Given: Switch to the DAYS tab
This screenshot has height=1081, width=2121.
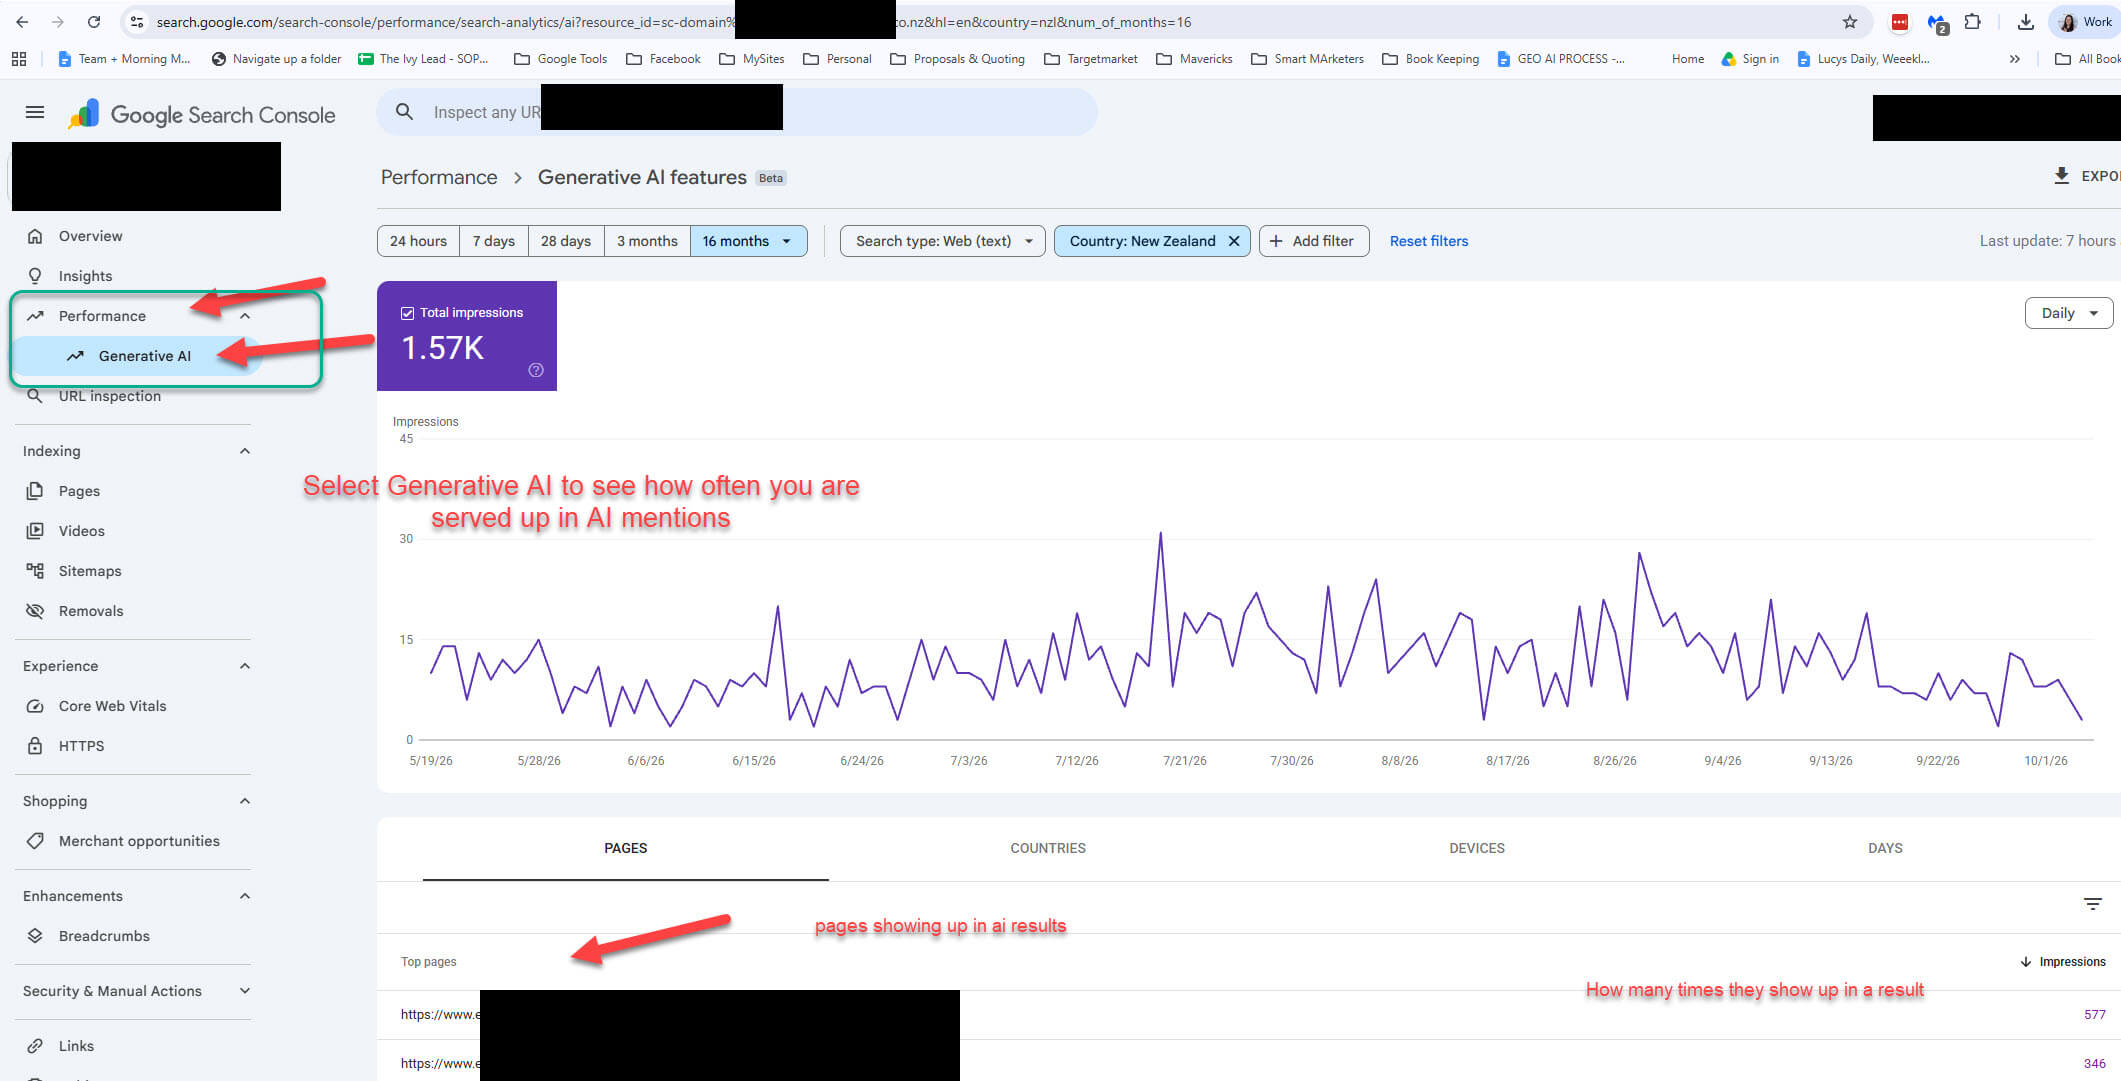Looking at the screenshot, I should pos(1885,848).
